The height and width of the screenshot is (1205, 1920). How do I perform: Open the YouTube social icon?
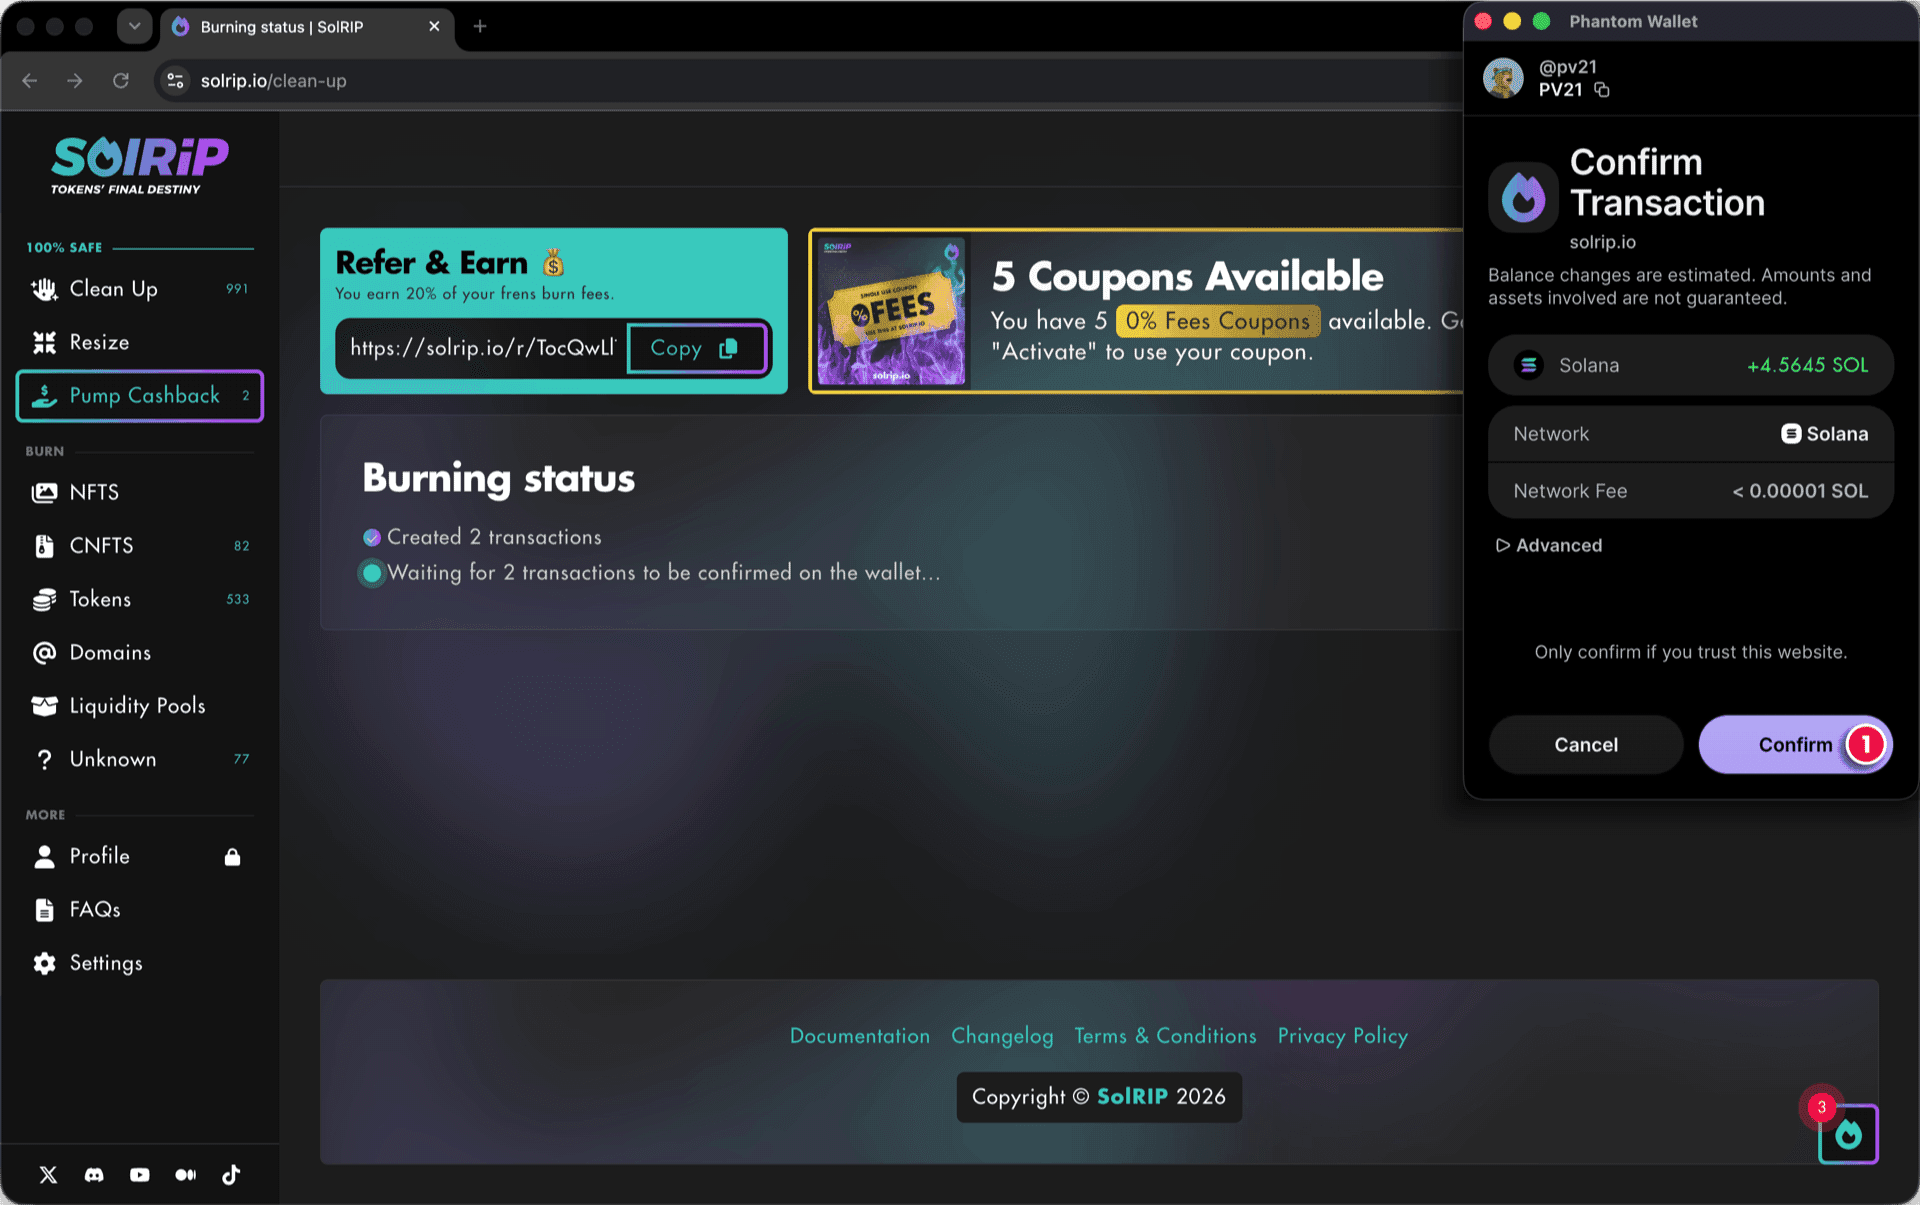pyautogui.click(x=140, y=1175)
